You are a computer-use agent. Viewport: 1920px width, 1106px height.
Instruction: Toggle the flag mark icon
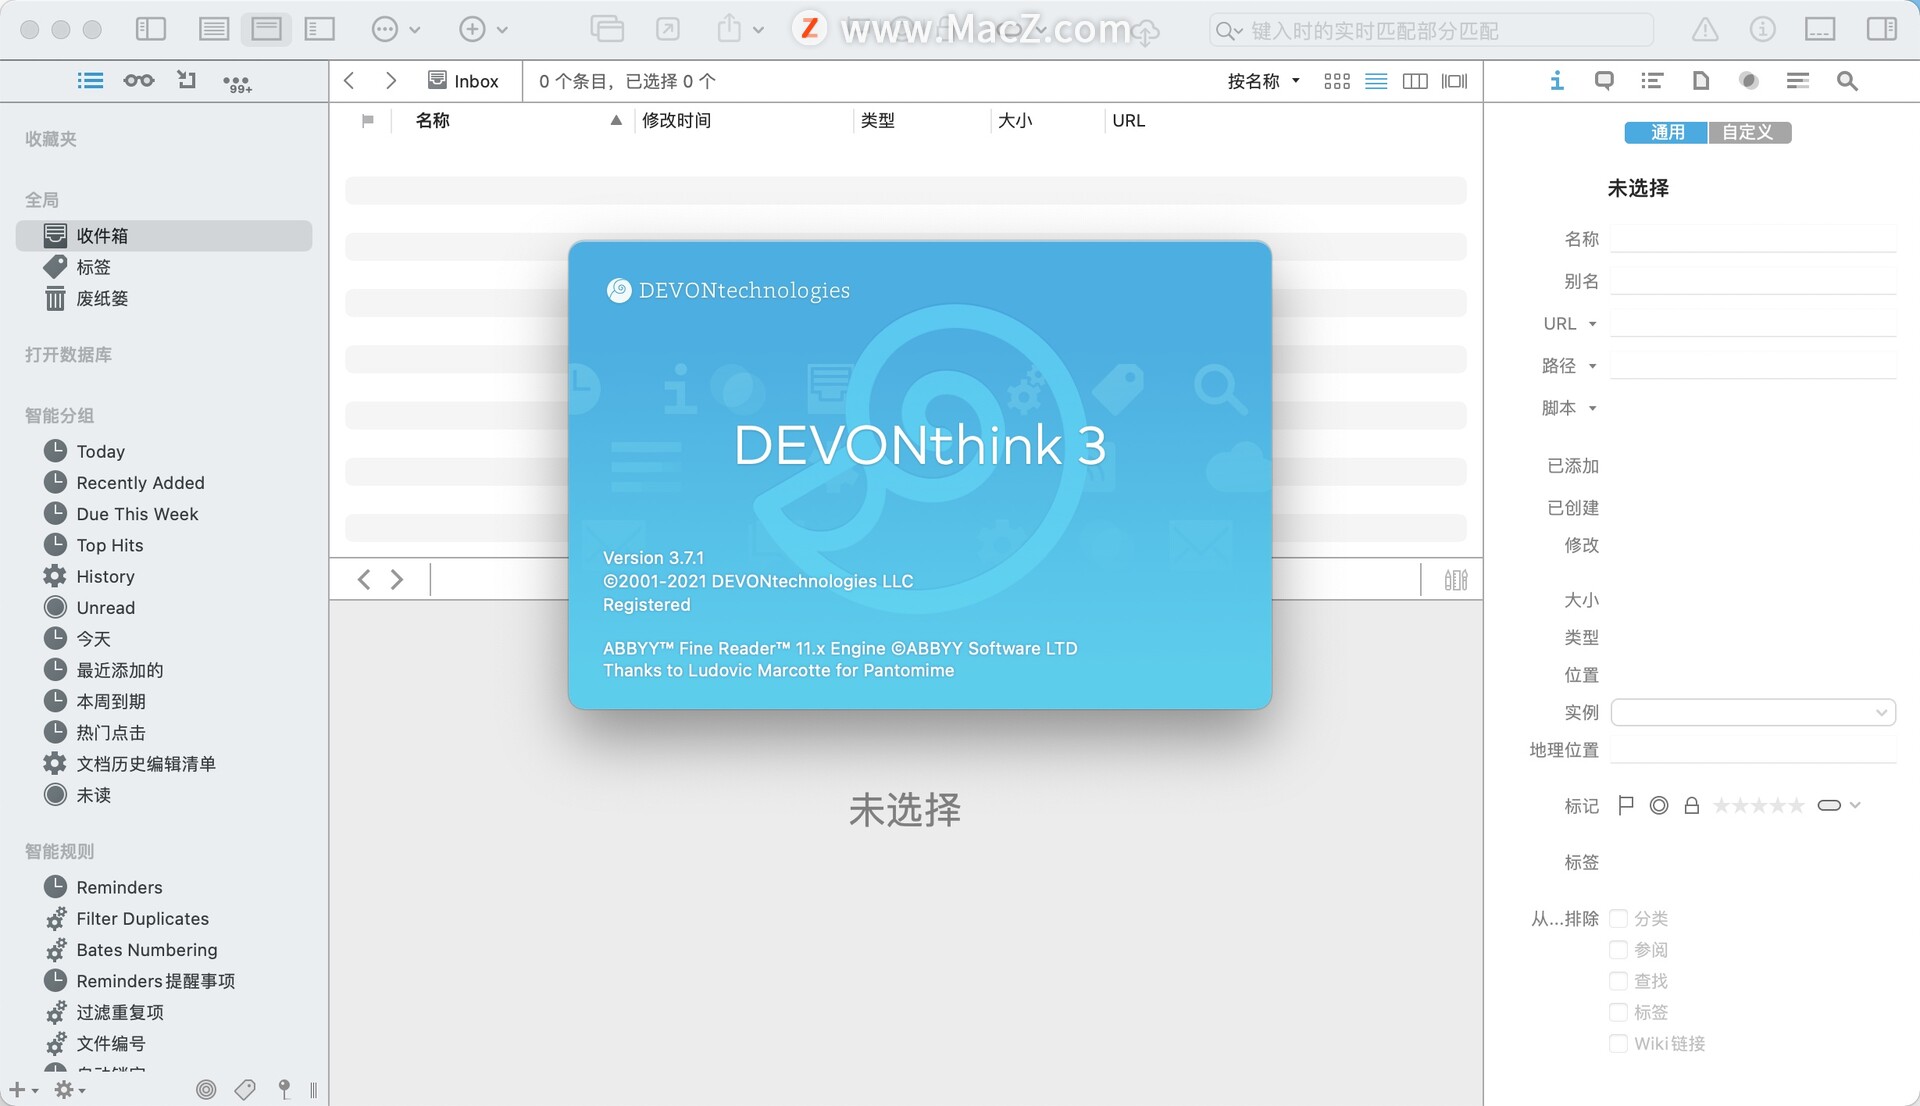[1626, 805]
